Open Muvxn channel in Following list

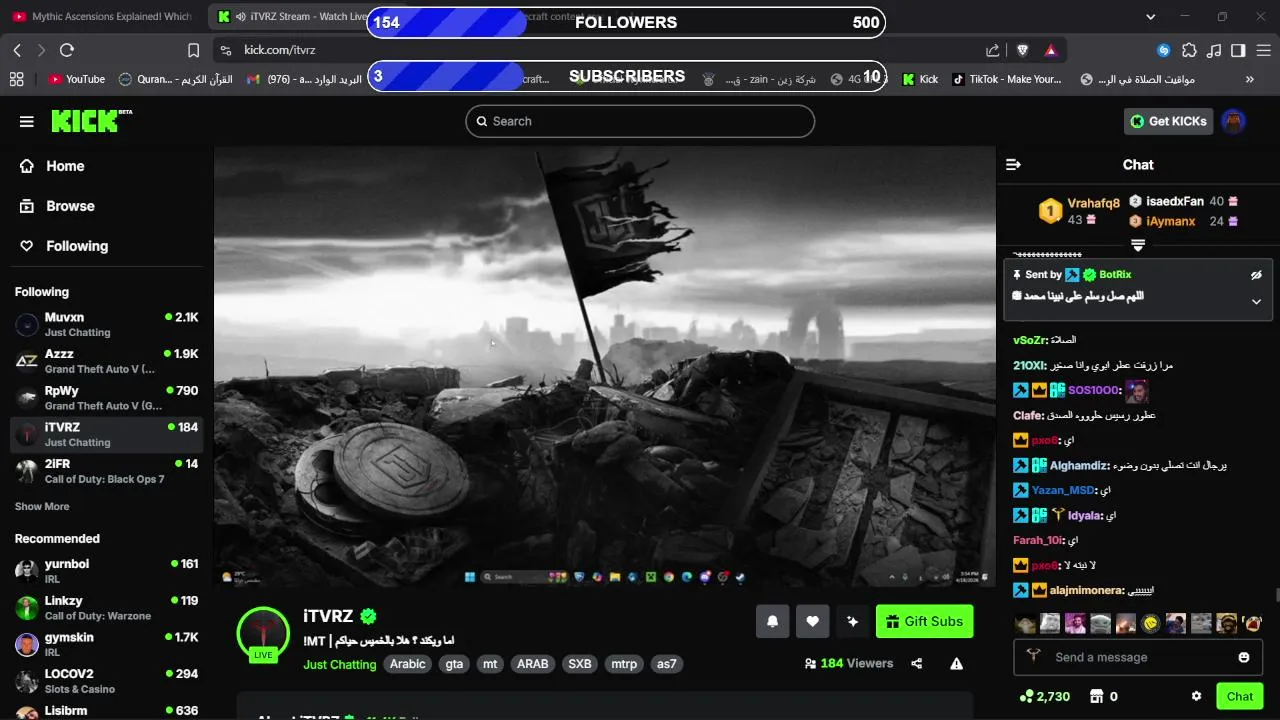pyautogui.click(x=107, y=324)
